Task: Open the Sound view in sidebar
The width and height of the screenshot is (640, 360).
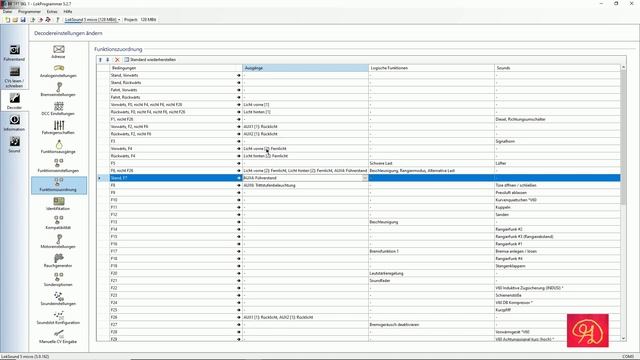Action: (x=14, y=144)
